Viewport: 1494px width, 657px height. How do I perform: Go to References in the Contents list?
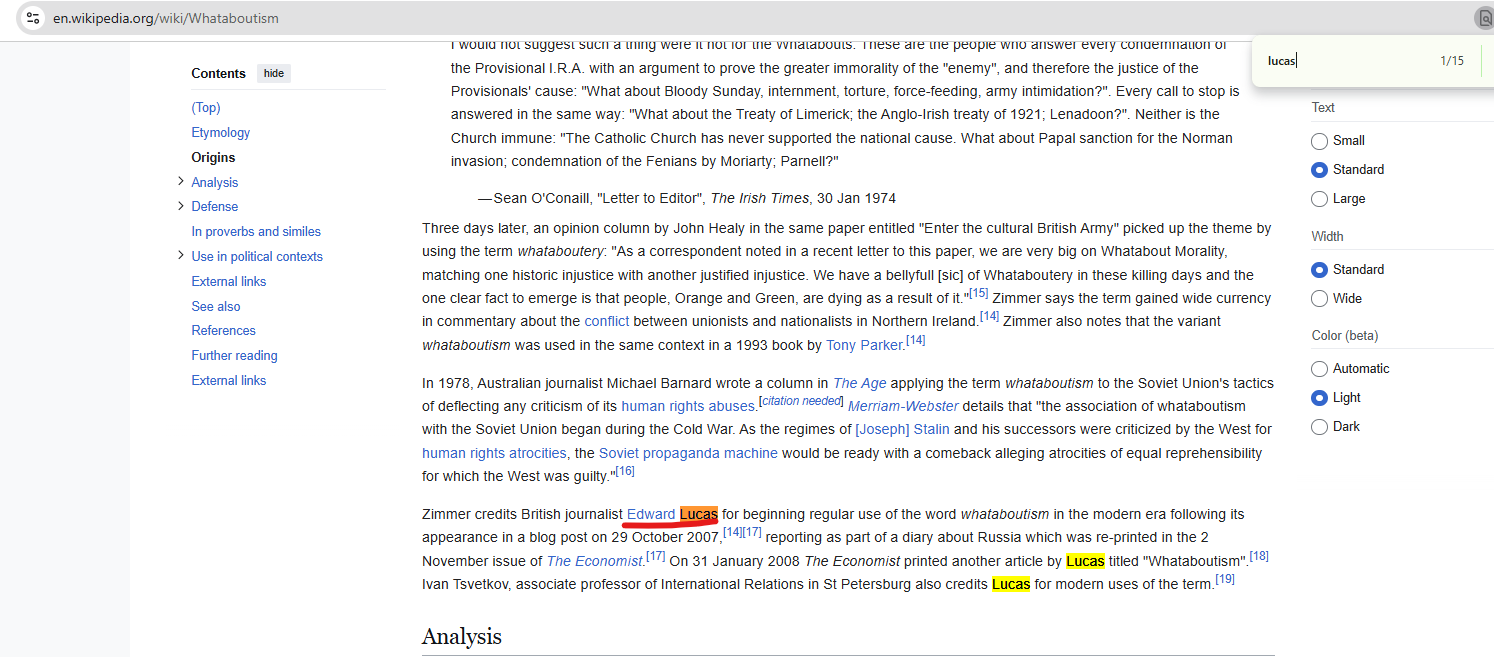(223, 330)
